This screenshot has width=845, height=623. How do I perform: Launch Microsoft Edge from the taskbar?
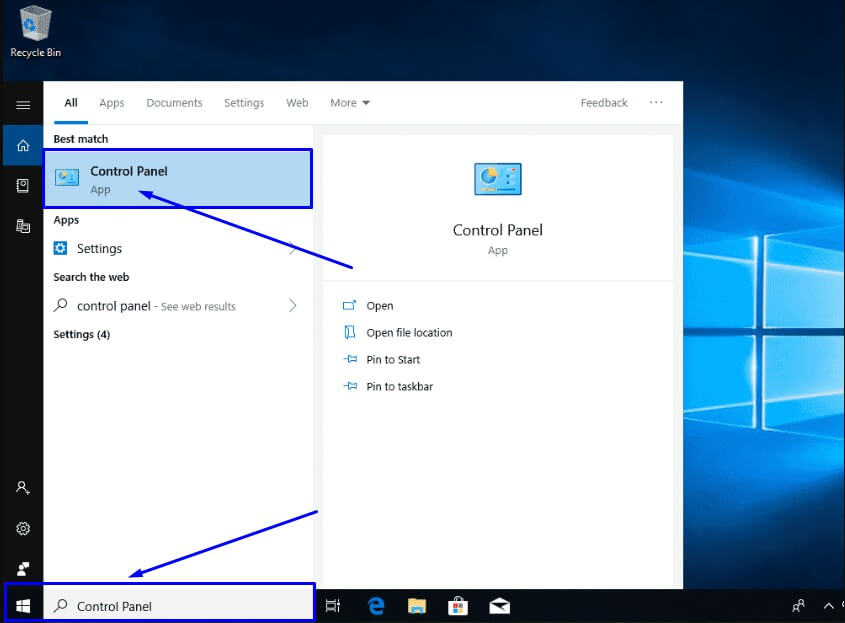376,606
